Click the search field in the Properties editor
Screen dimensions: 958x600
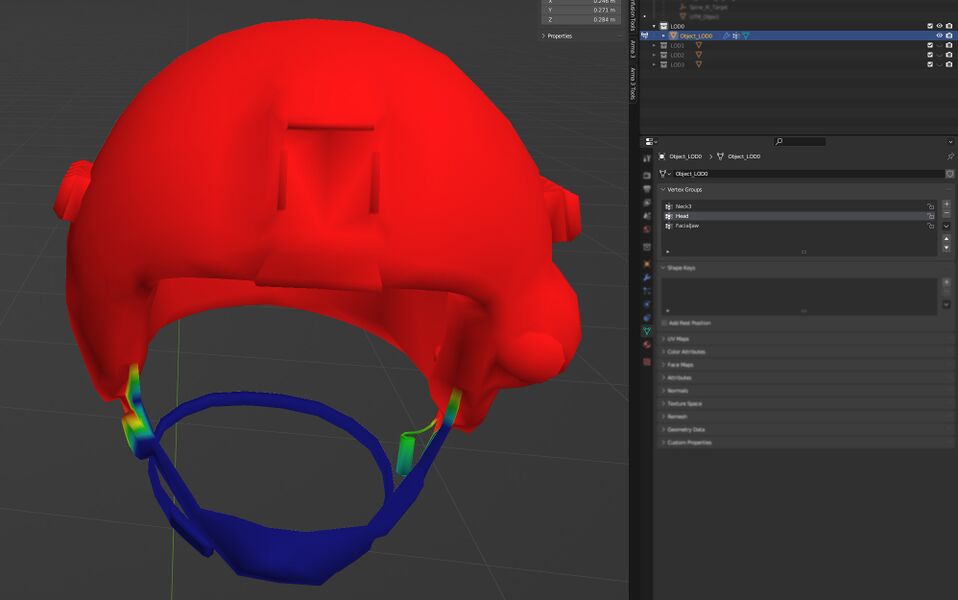(x=801, y=140)
